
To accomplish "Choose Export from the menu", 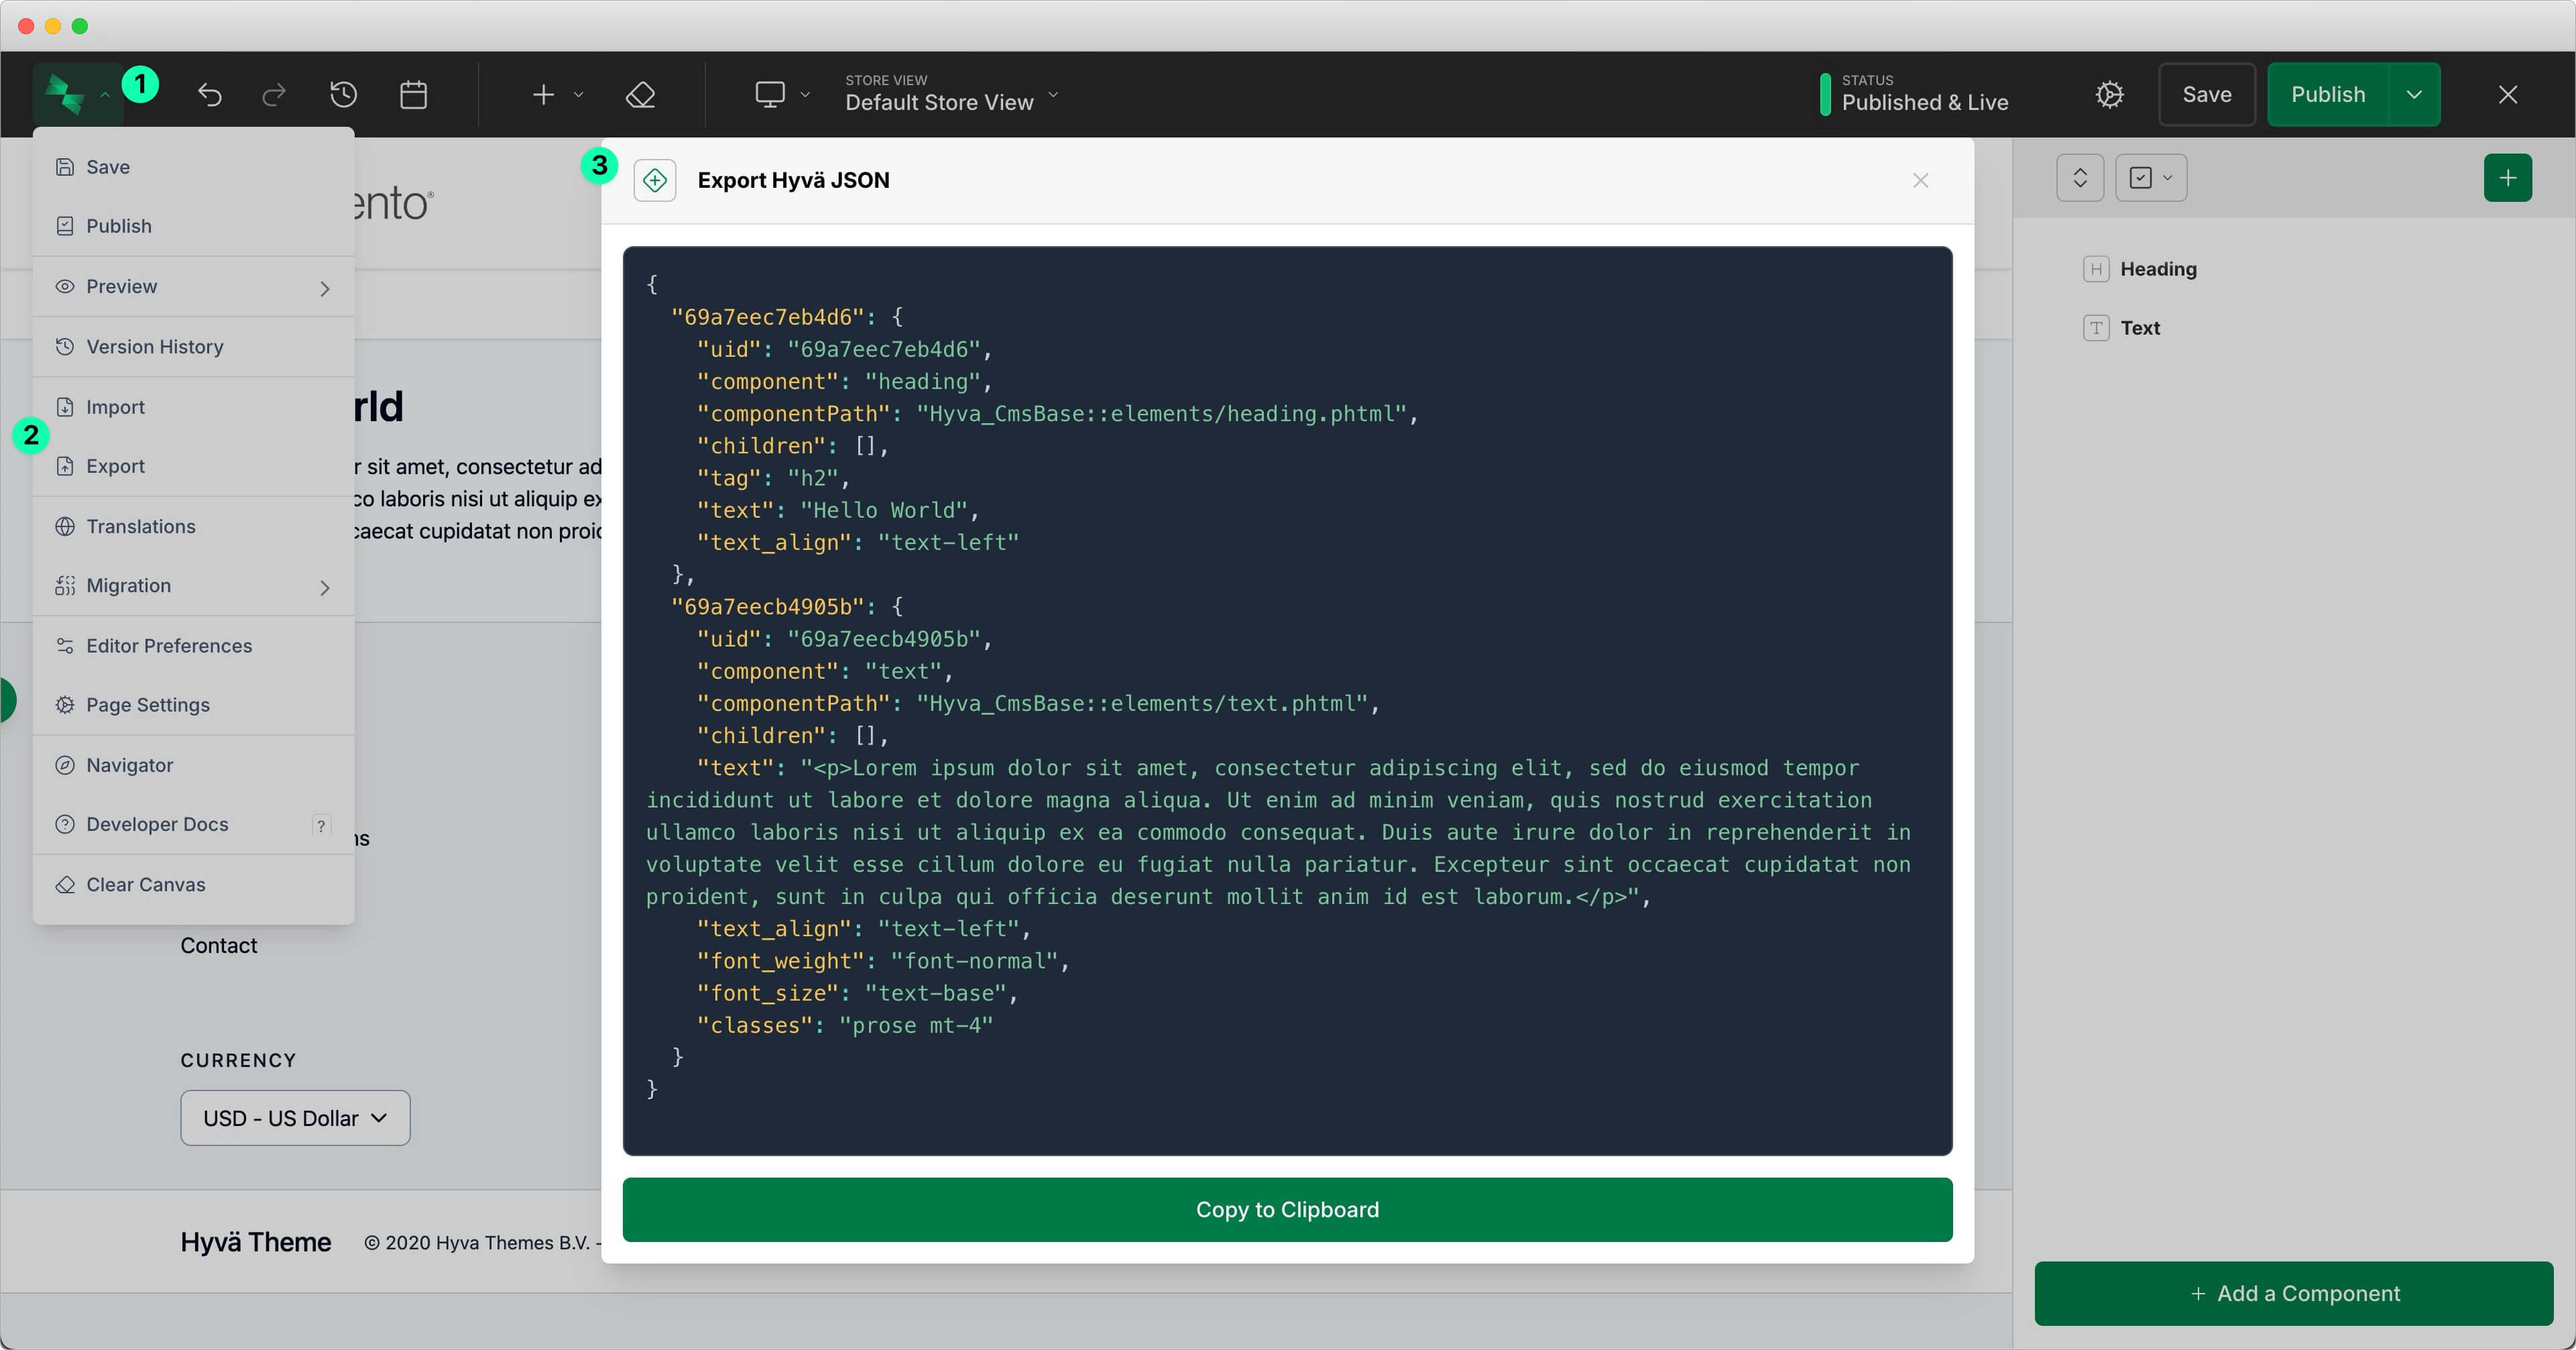I will pos(193,466).
